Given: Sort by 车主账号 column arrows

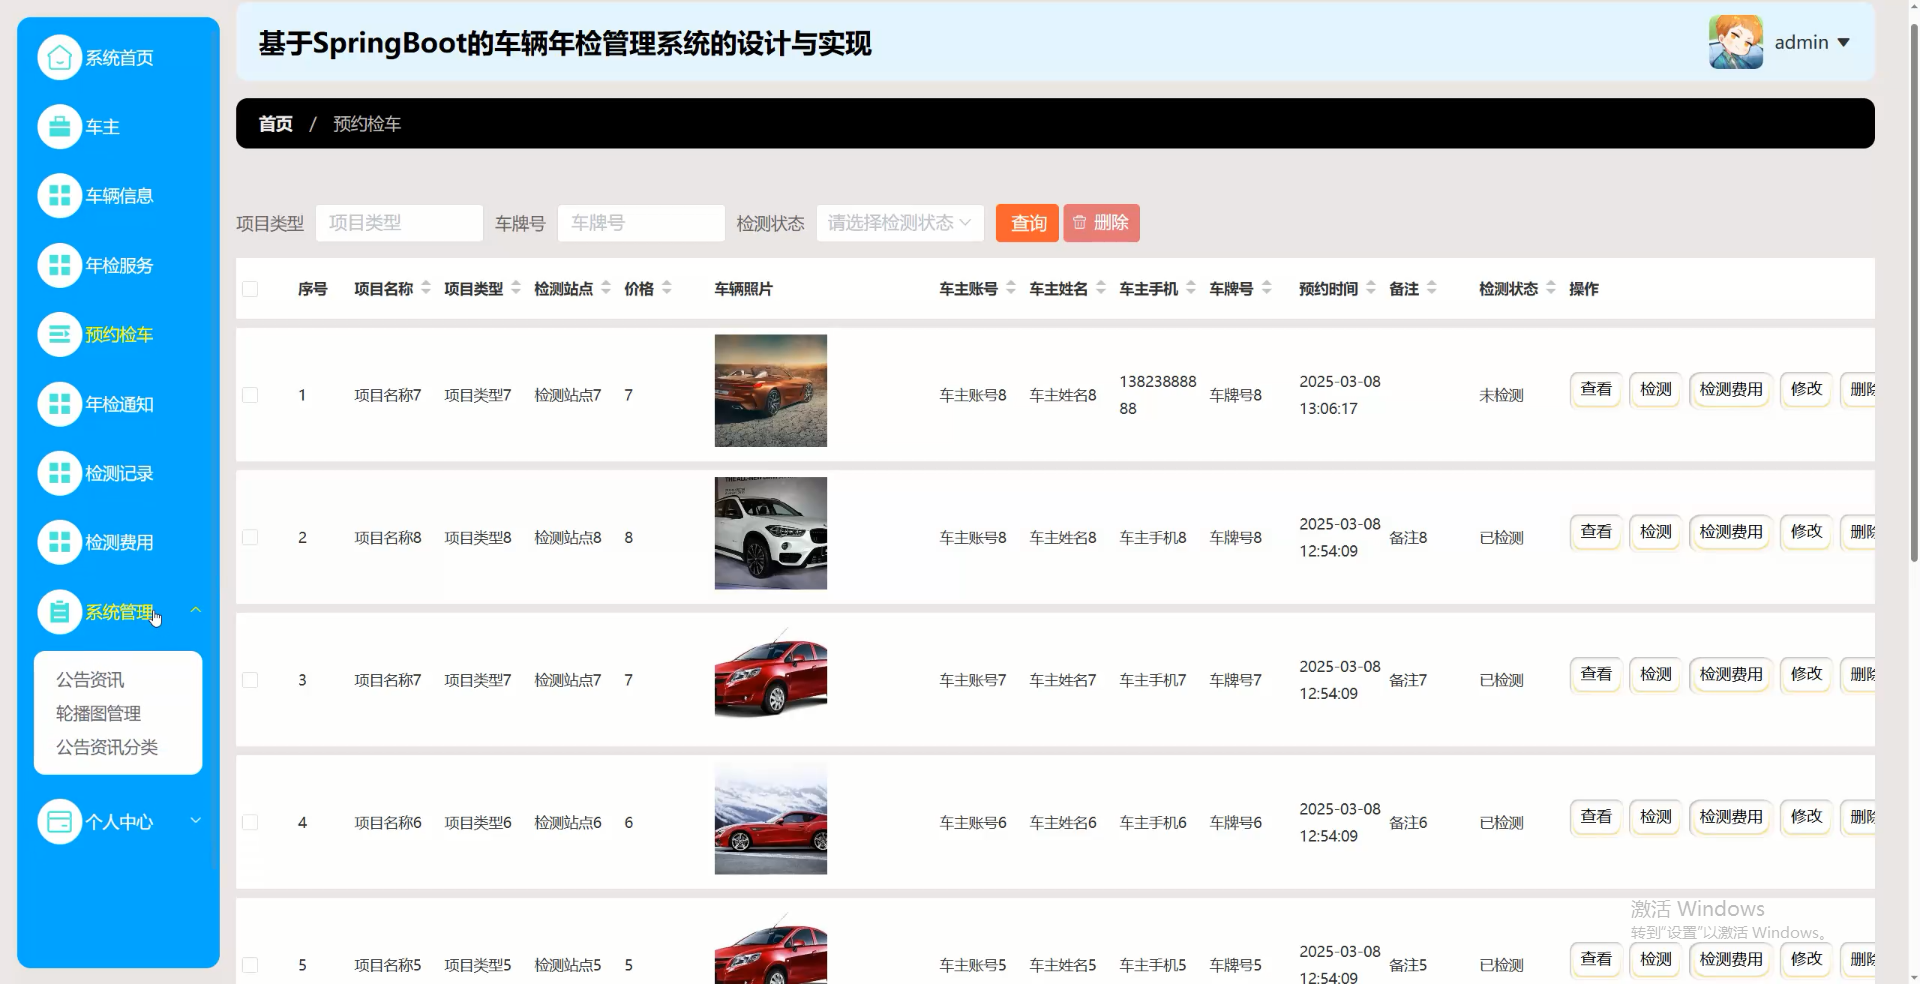Looking at the screenshot, I should (1011, 288).
